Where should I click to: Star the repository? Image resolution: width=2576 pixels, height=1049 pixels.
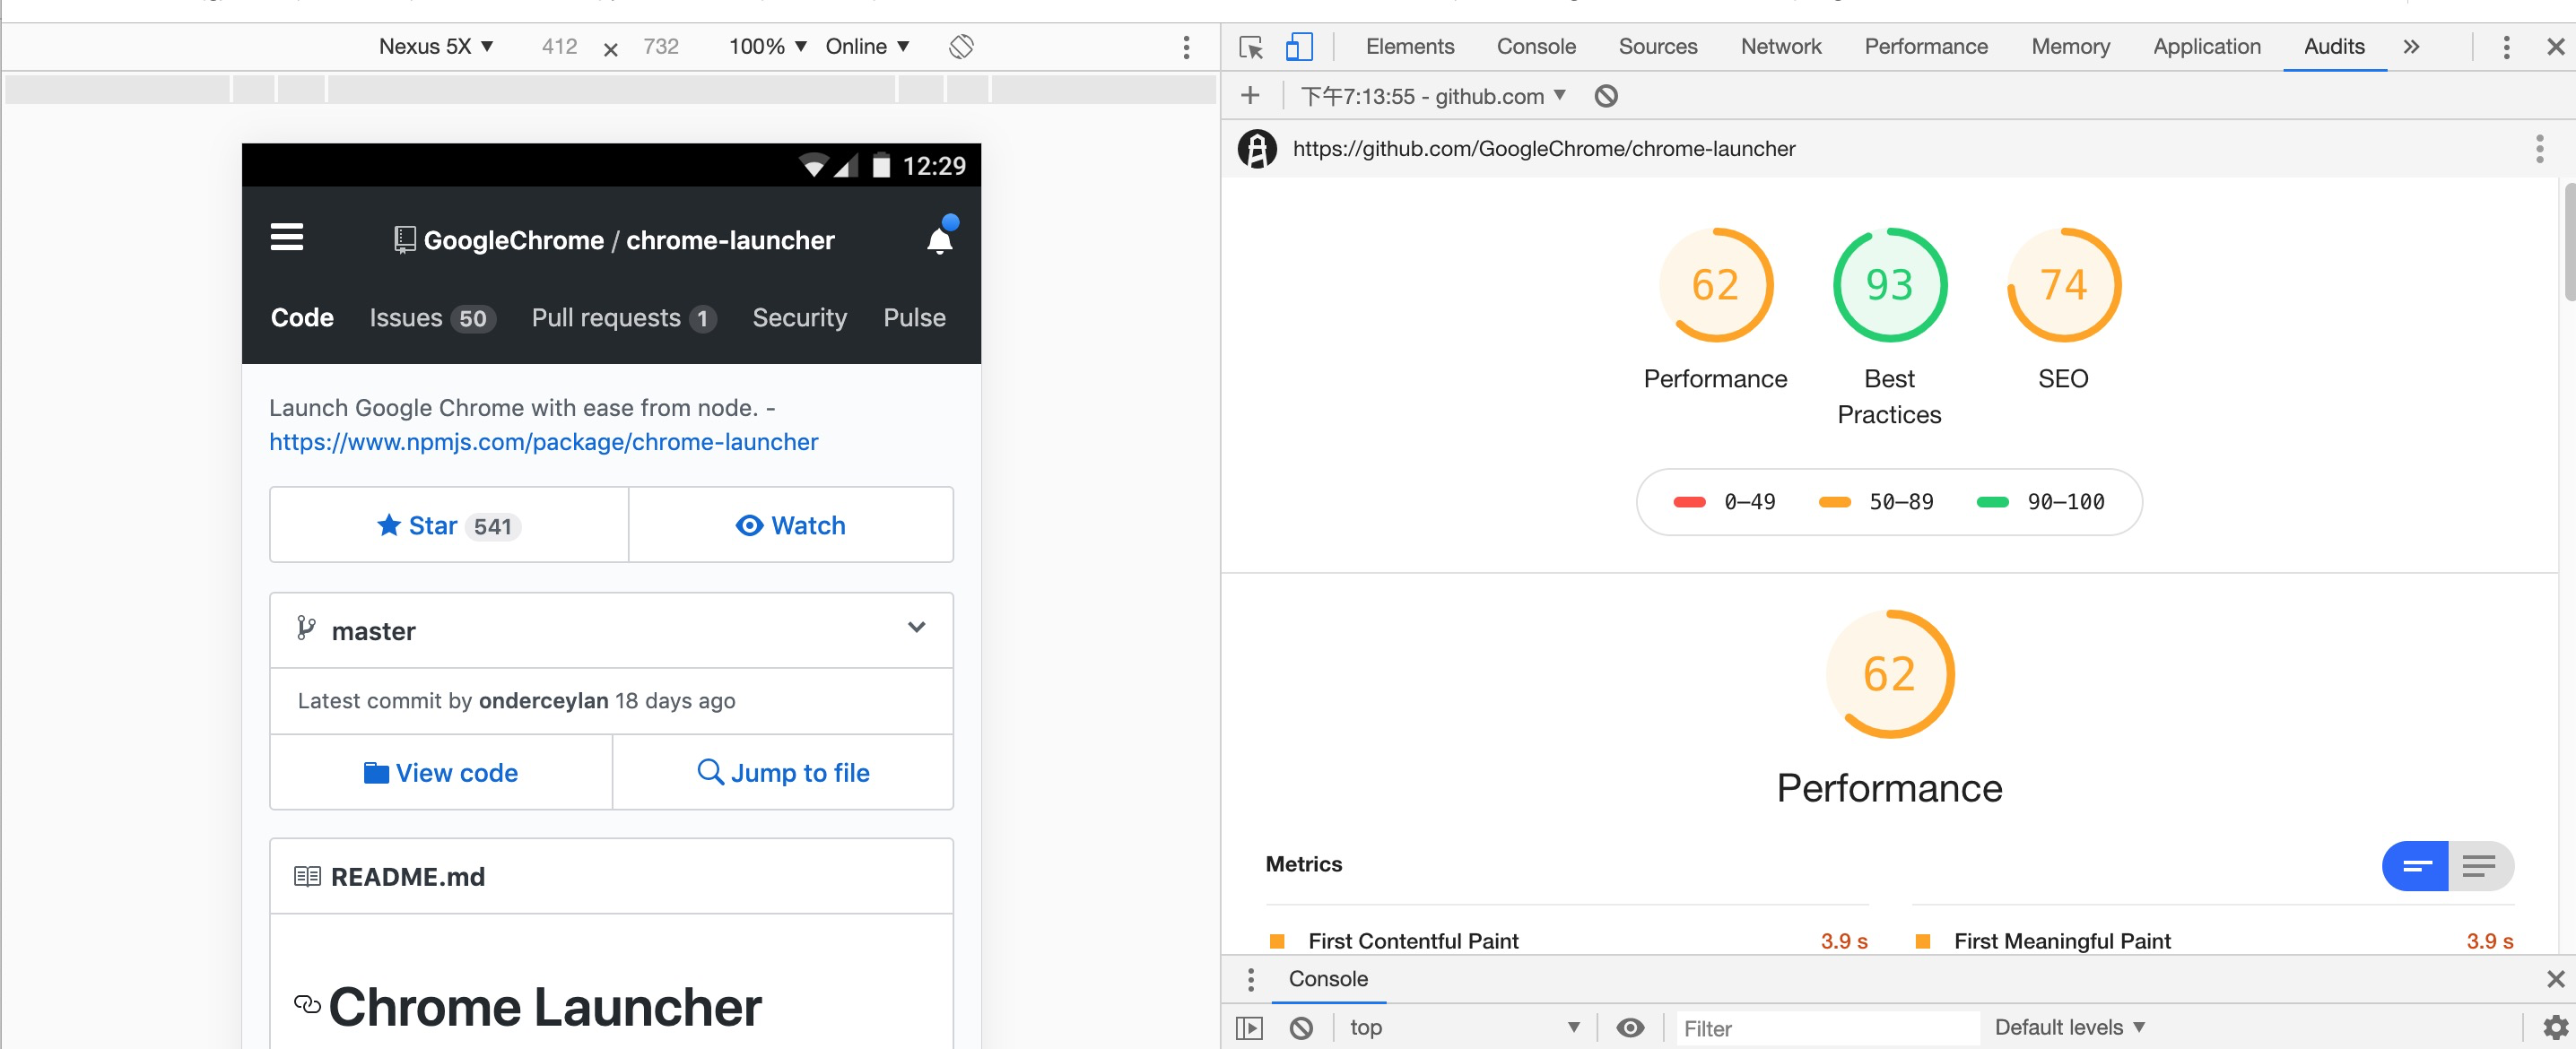click(448, 525)
